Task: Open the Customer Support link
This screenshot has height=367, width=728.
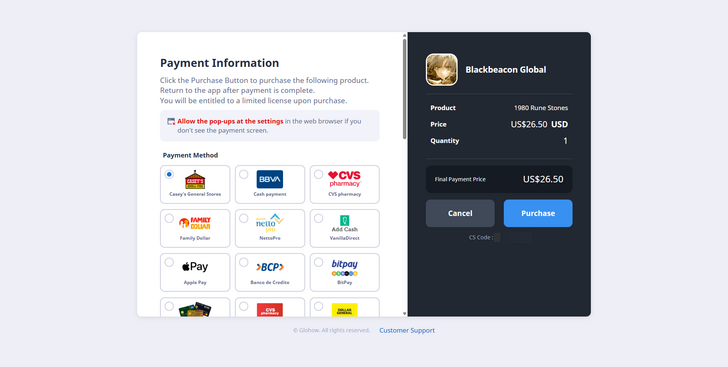Action: pos(407,330)
